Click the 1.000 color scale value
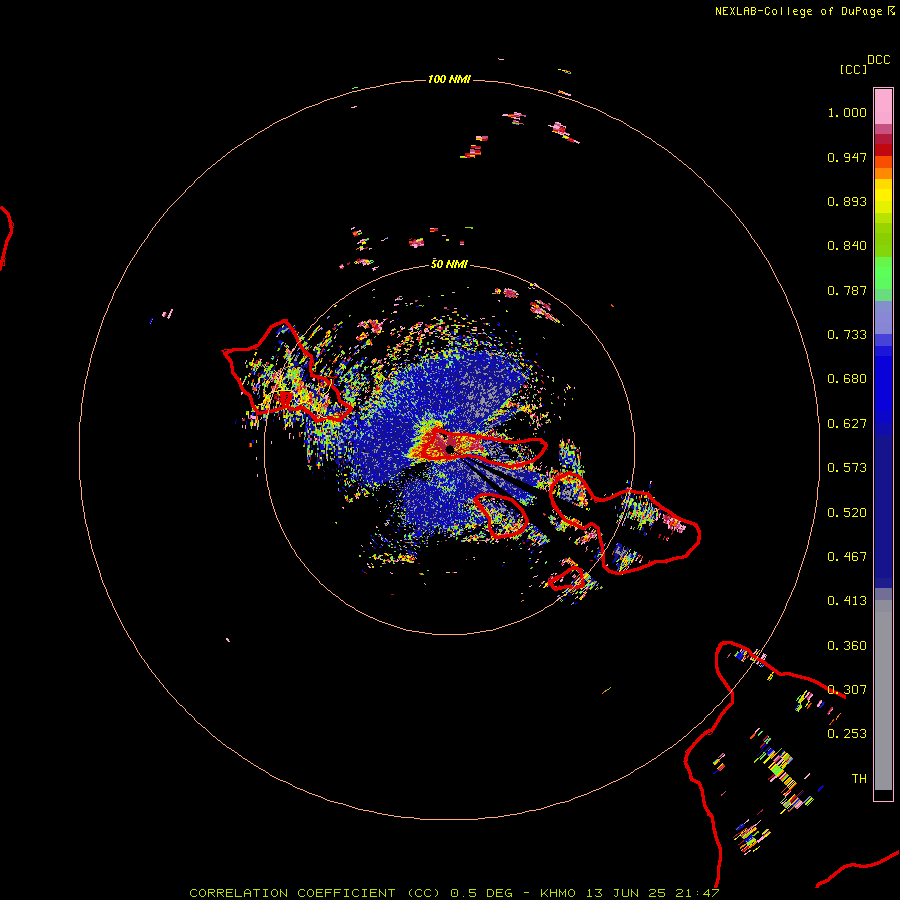900x900 pixels. (x=847, y=112)
